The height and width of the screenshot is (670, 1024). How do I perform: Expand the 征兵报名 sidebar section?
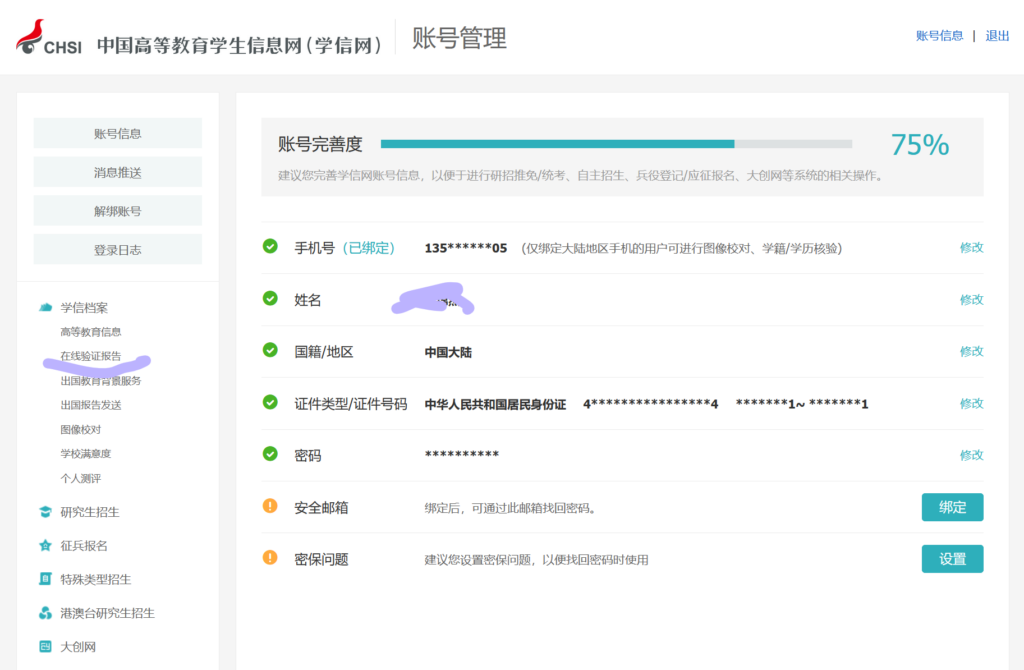pos(84,546)
